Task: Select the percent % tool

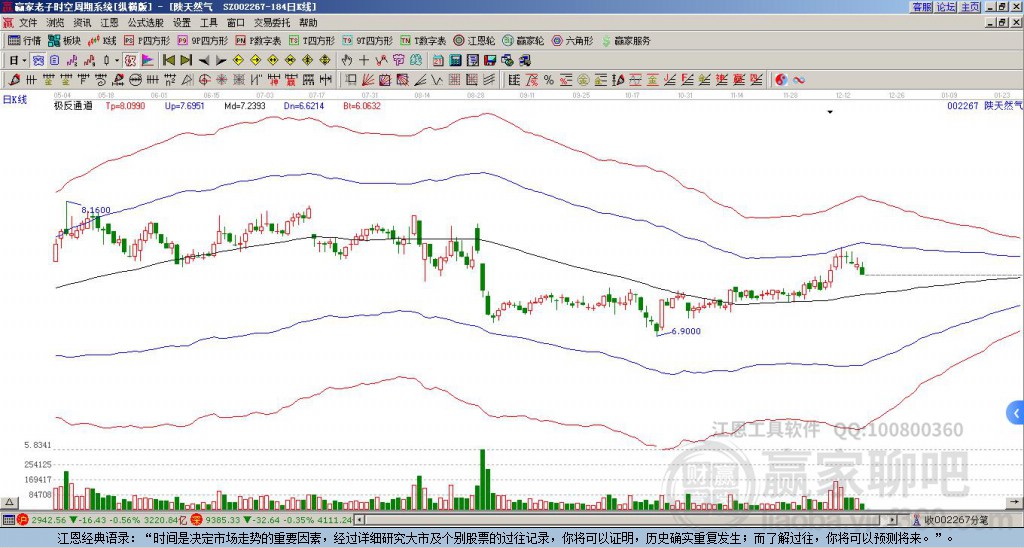Action: tap(549, 80)
